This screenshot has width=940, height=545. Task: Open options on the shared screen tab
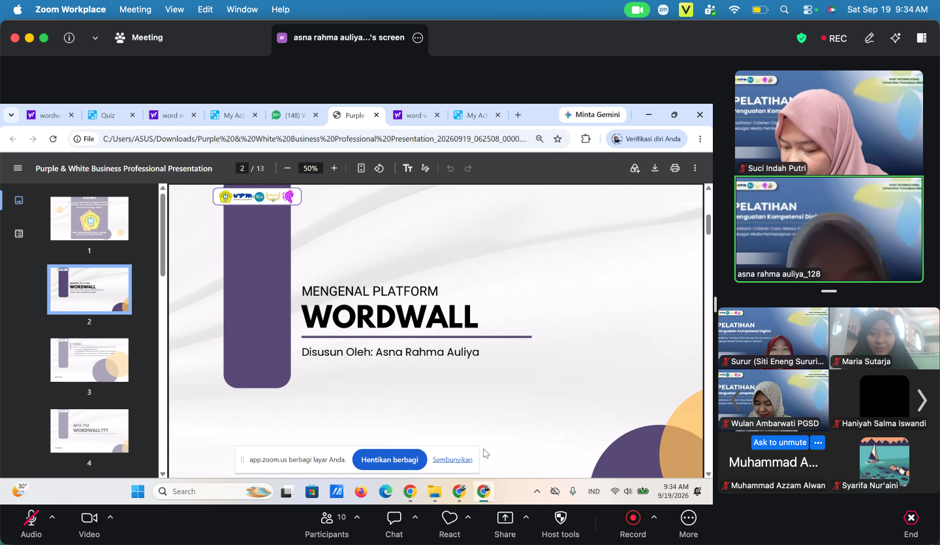point(418,38)
